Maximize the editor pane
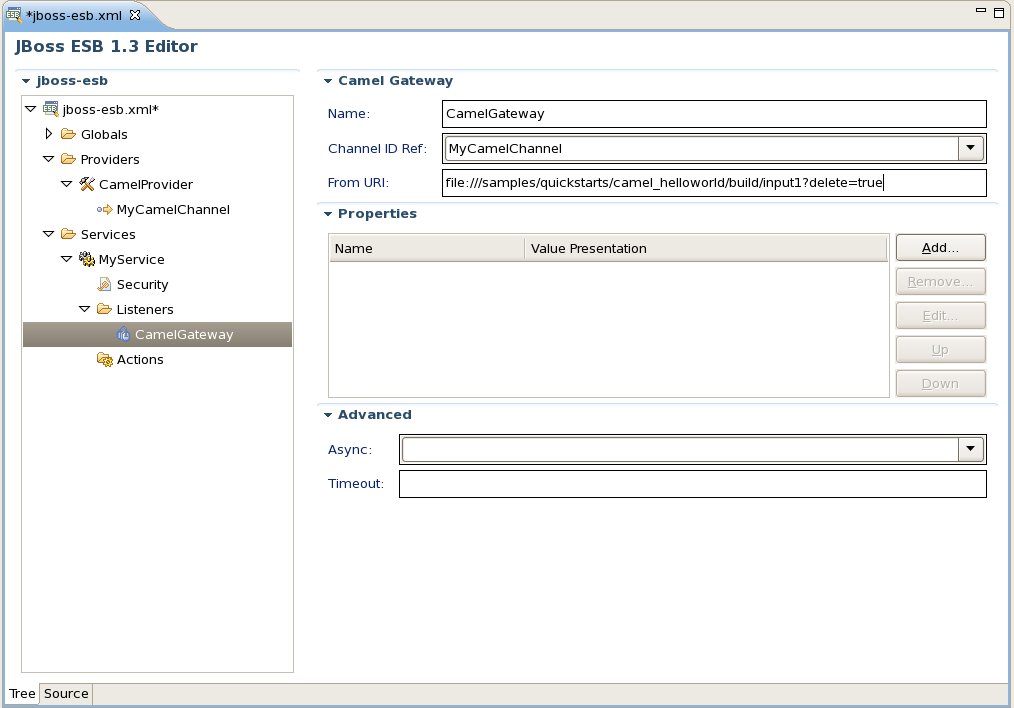Screen dimensions: 1014x708 pyautogui.click(x=998, y=12)
